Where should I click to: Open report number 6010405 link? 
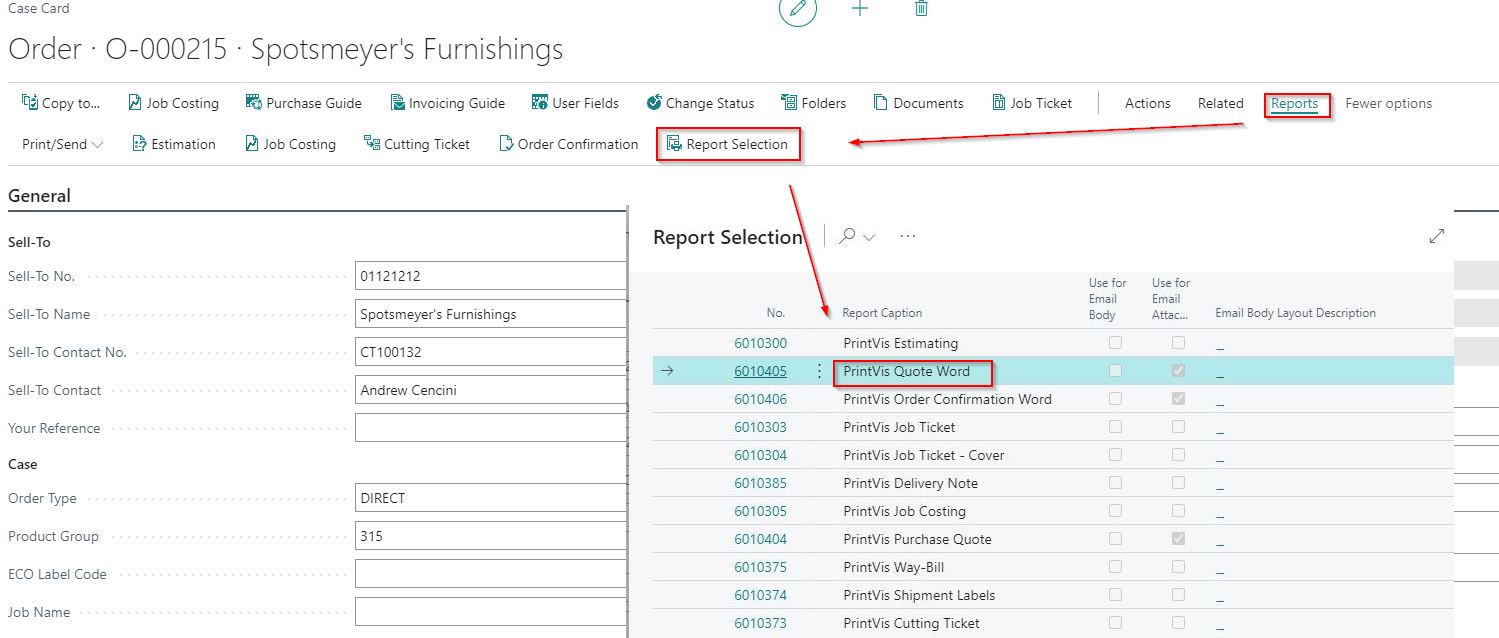(x=760, y=371)
